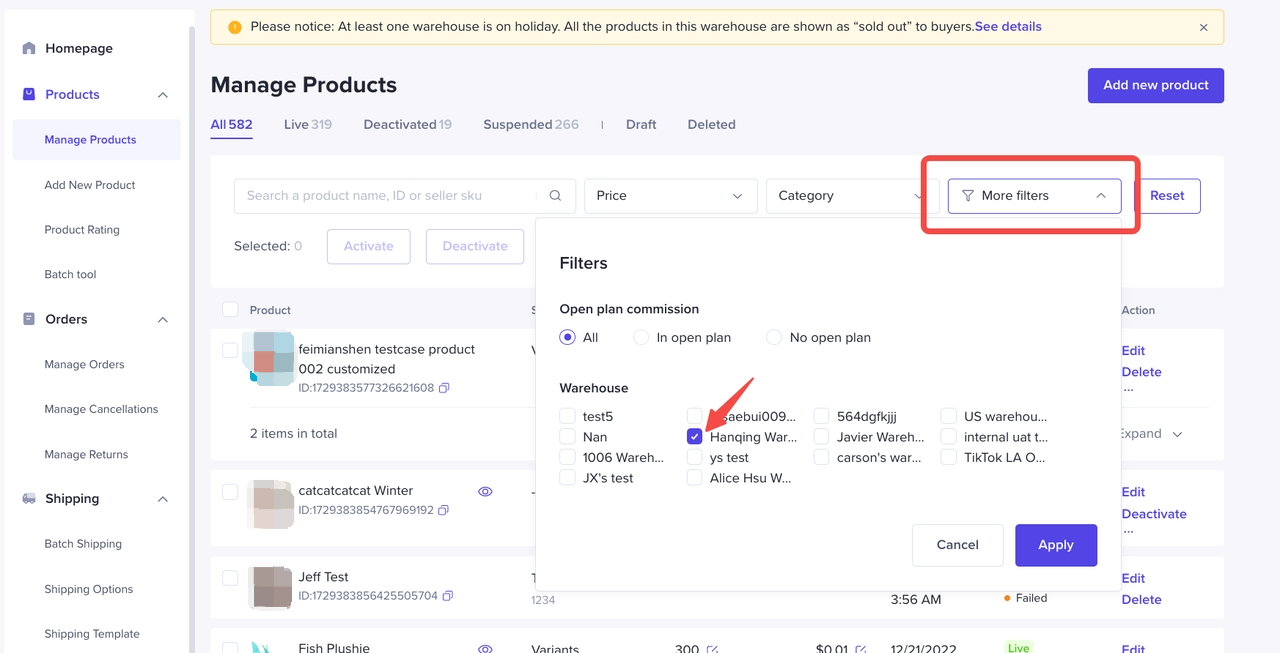1280x653 pixels.
Task: Click the See details link in the notice
Action: [1008, 26]
